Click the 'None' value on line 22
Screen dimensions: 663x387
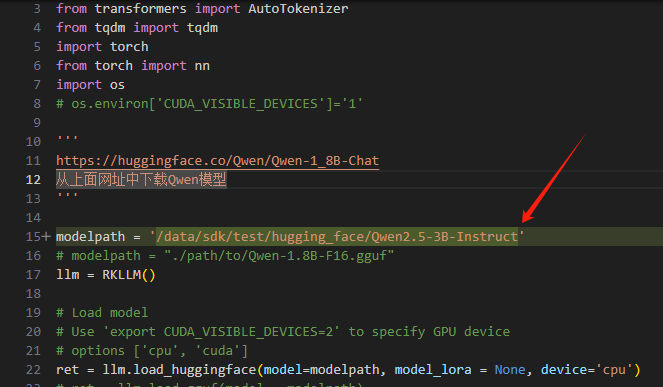coord(510,370)
